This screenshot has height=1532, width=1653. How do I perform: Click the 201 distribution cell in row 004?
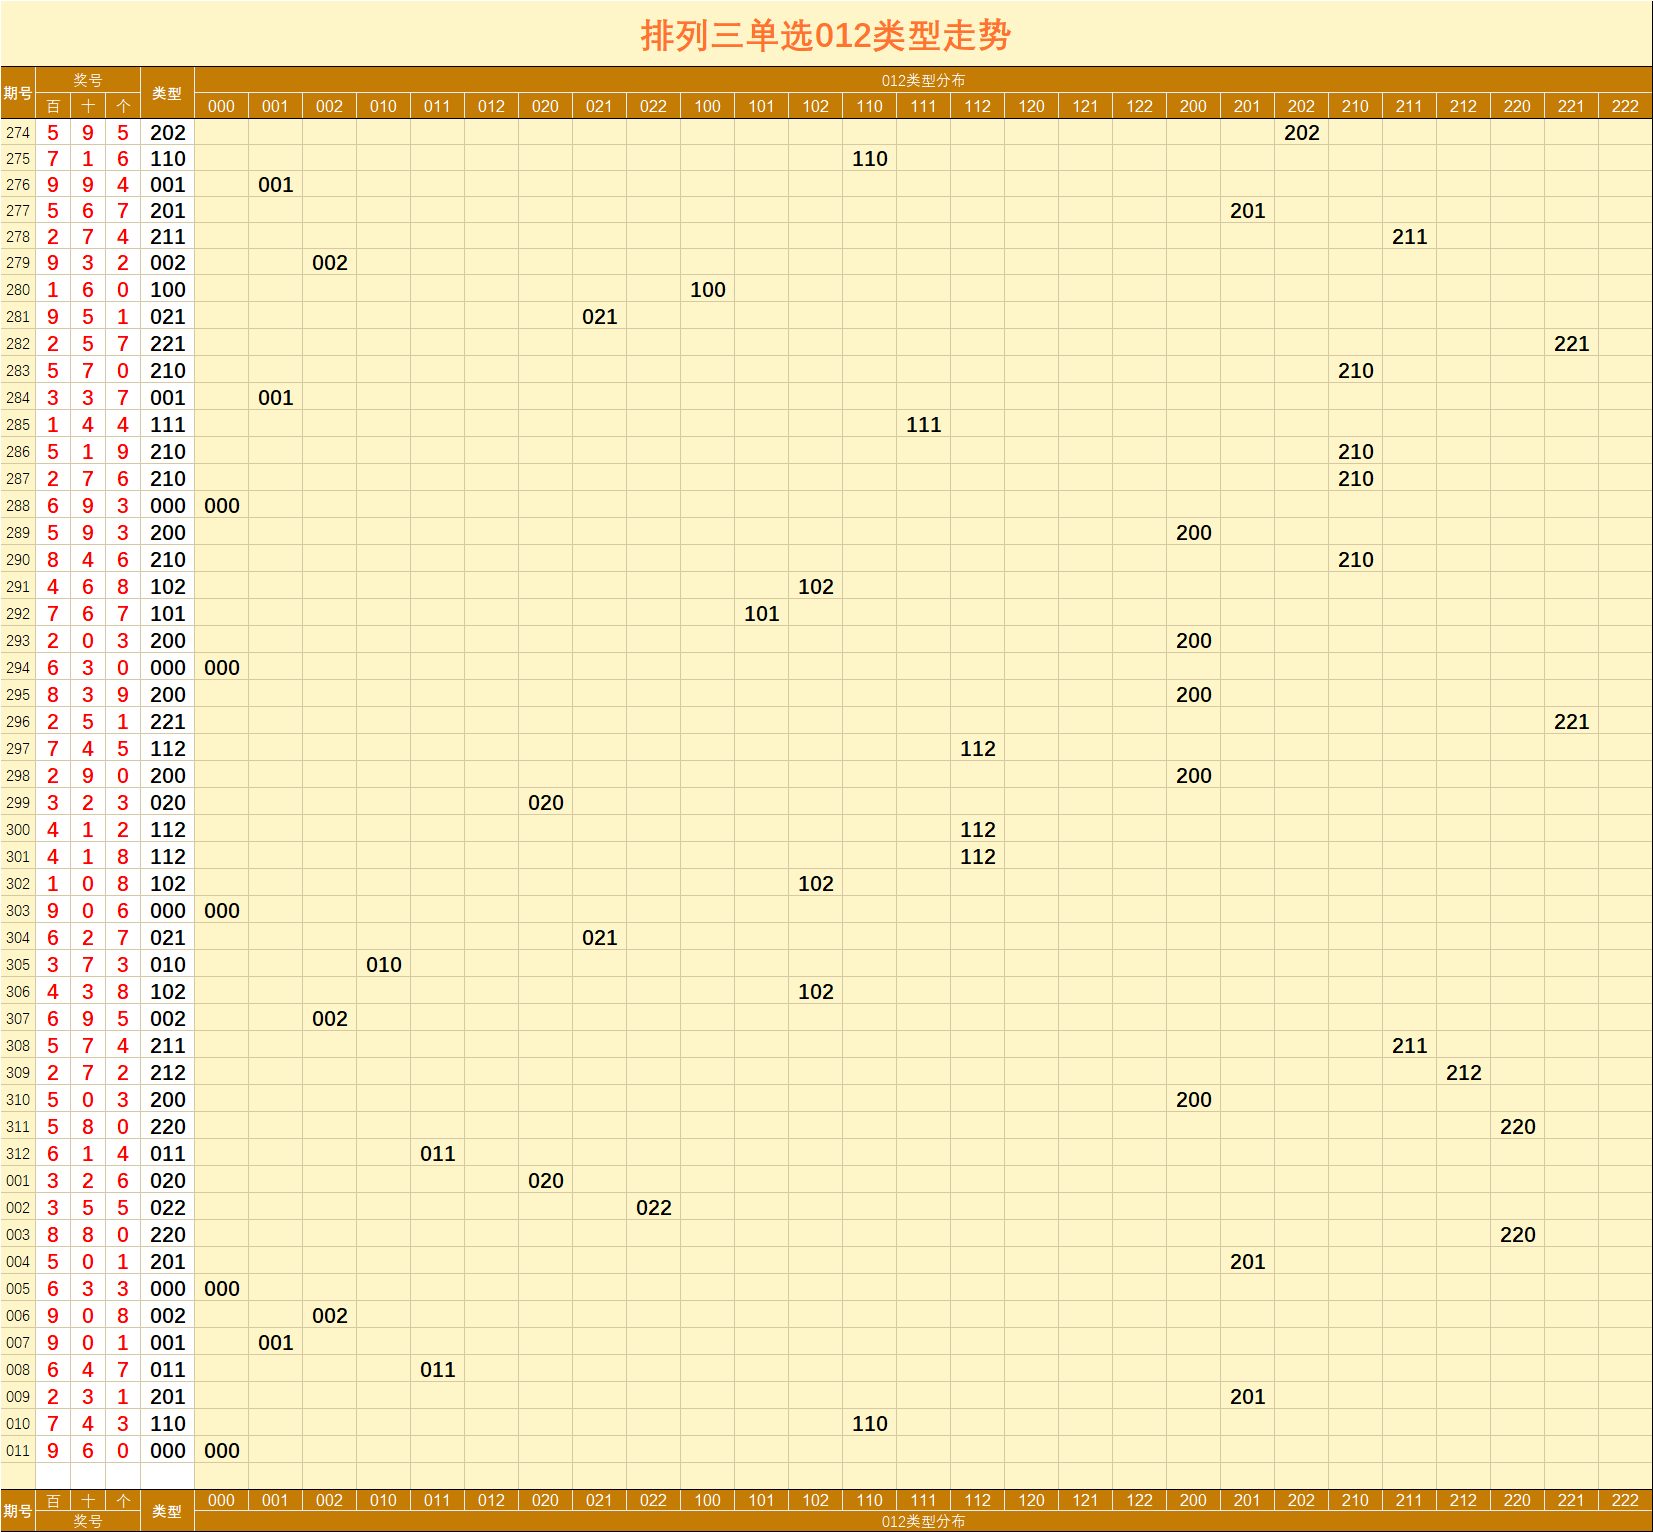1247,1261
